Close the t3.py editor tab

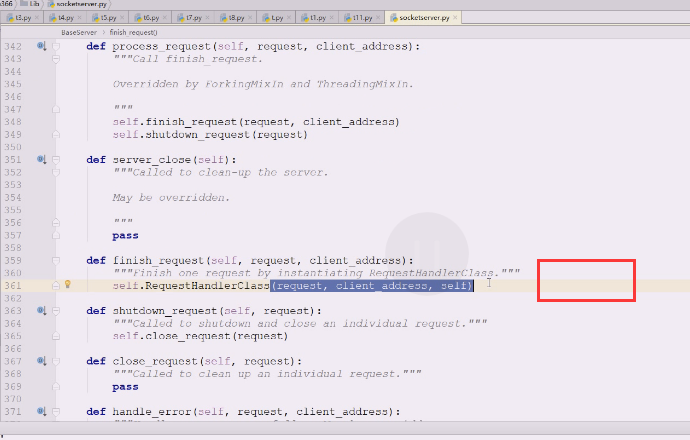click(37, 18)
